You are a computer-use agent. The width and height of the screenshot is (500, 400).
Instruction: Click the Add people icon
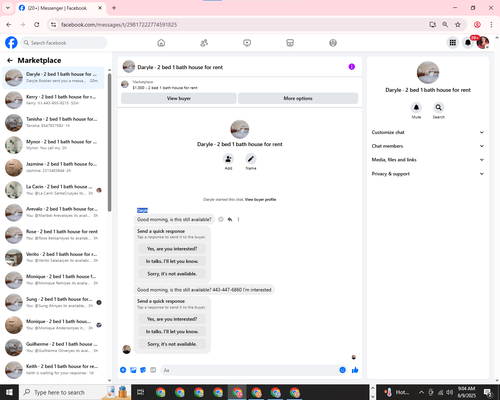point(228,159)
